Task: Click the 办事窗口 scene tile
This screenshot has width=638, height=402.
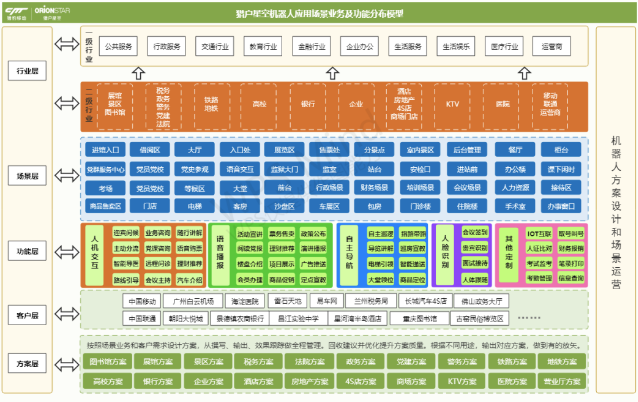Action: coord(561,206)
